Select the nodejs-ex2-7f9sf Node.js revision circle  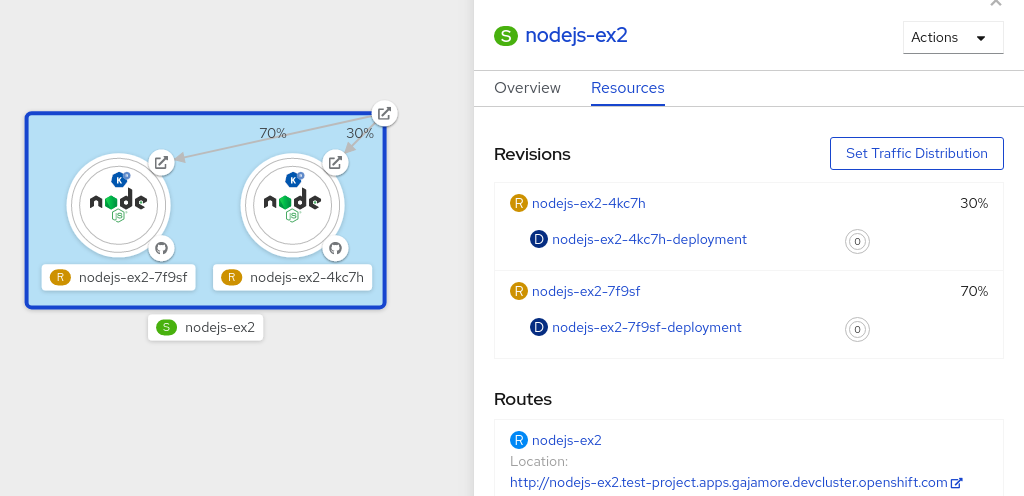[x=118, y=204]
